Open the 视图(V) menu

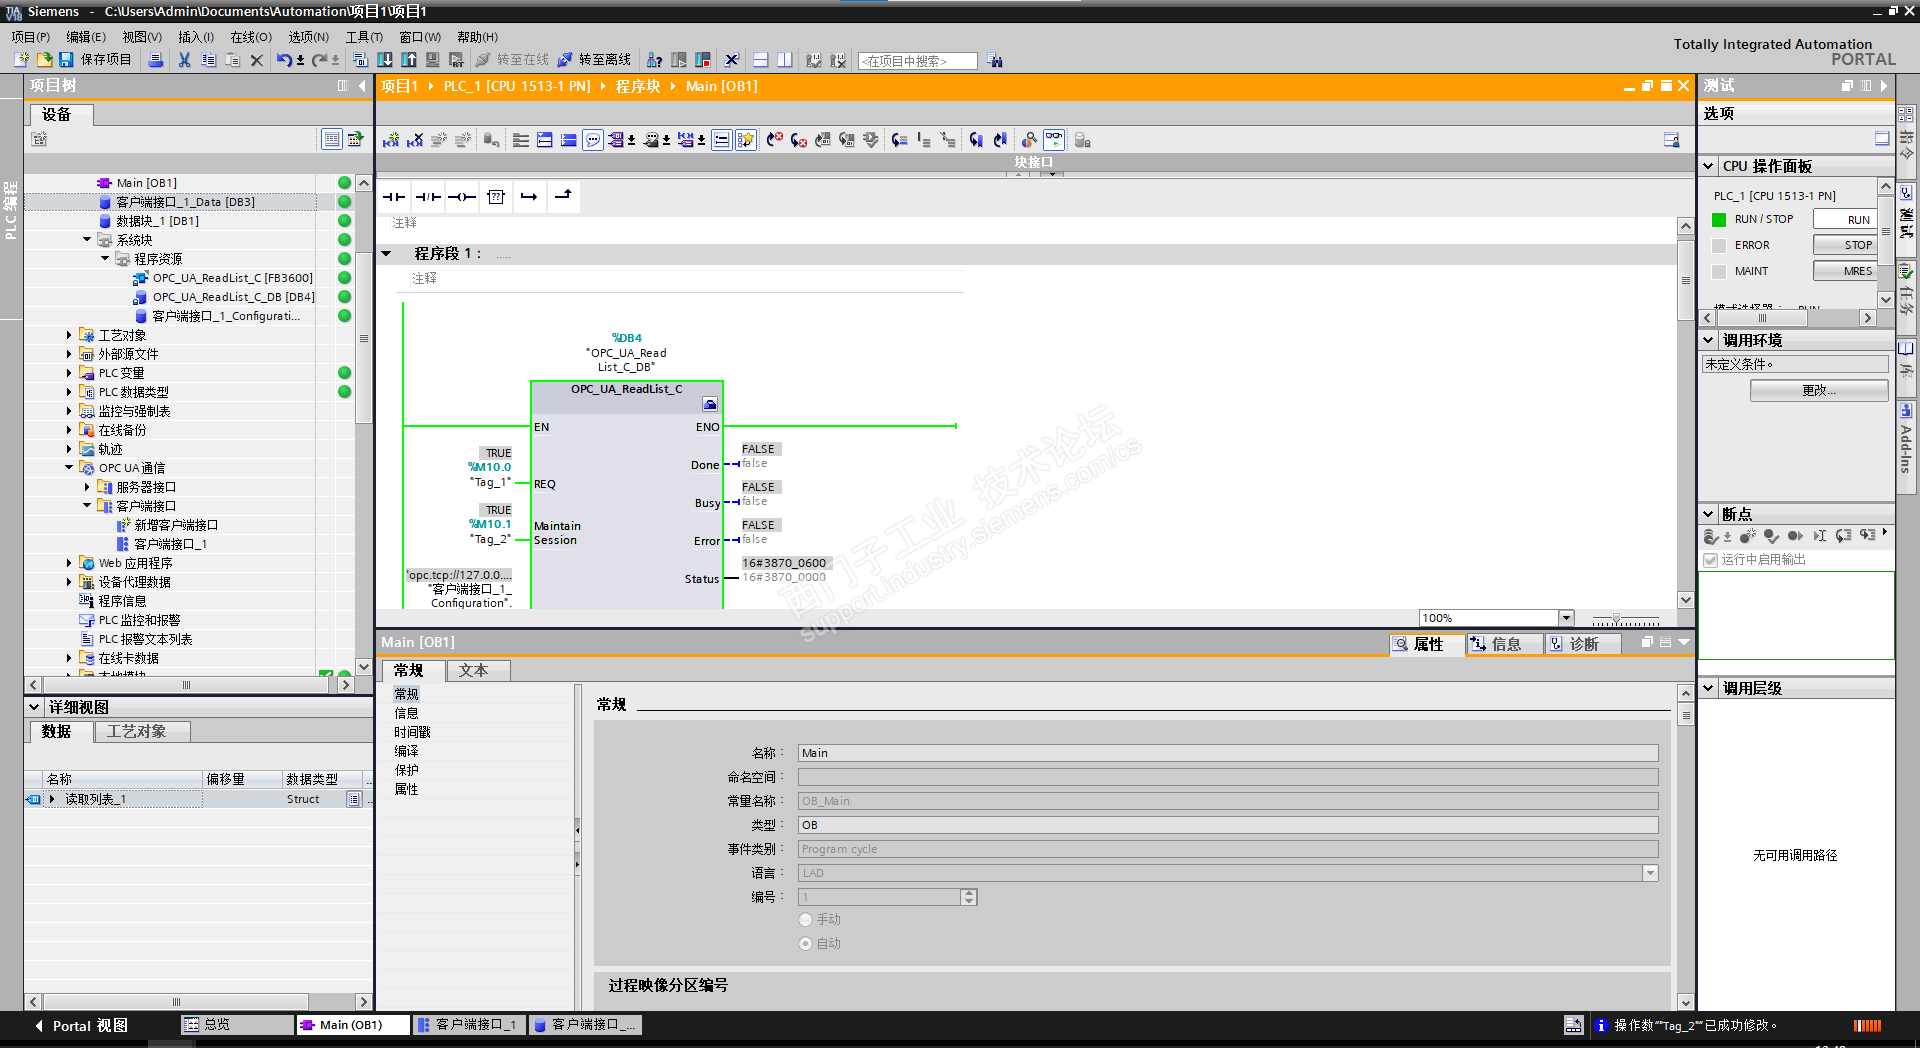click(x=142, y=37)
